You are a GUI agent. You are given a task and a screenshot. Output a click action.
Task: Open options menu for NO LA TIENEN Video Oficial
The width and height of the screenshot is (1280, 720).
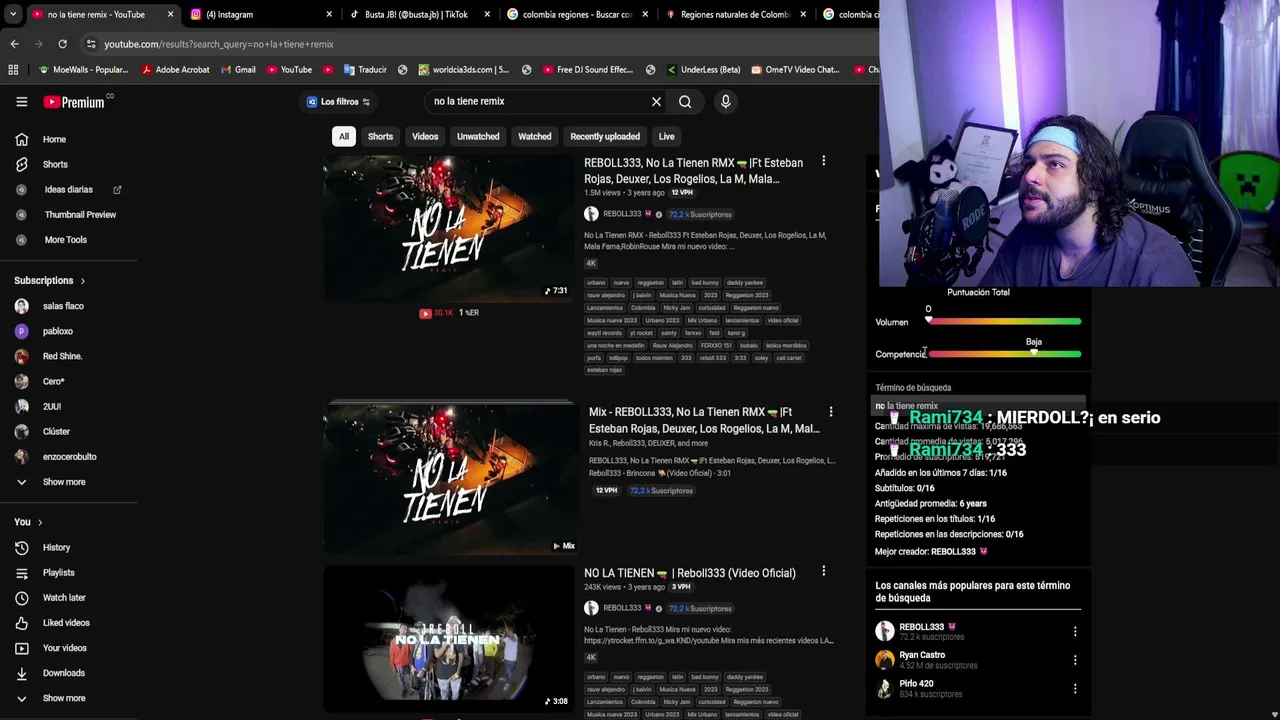tap(823, 571)
